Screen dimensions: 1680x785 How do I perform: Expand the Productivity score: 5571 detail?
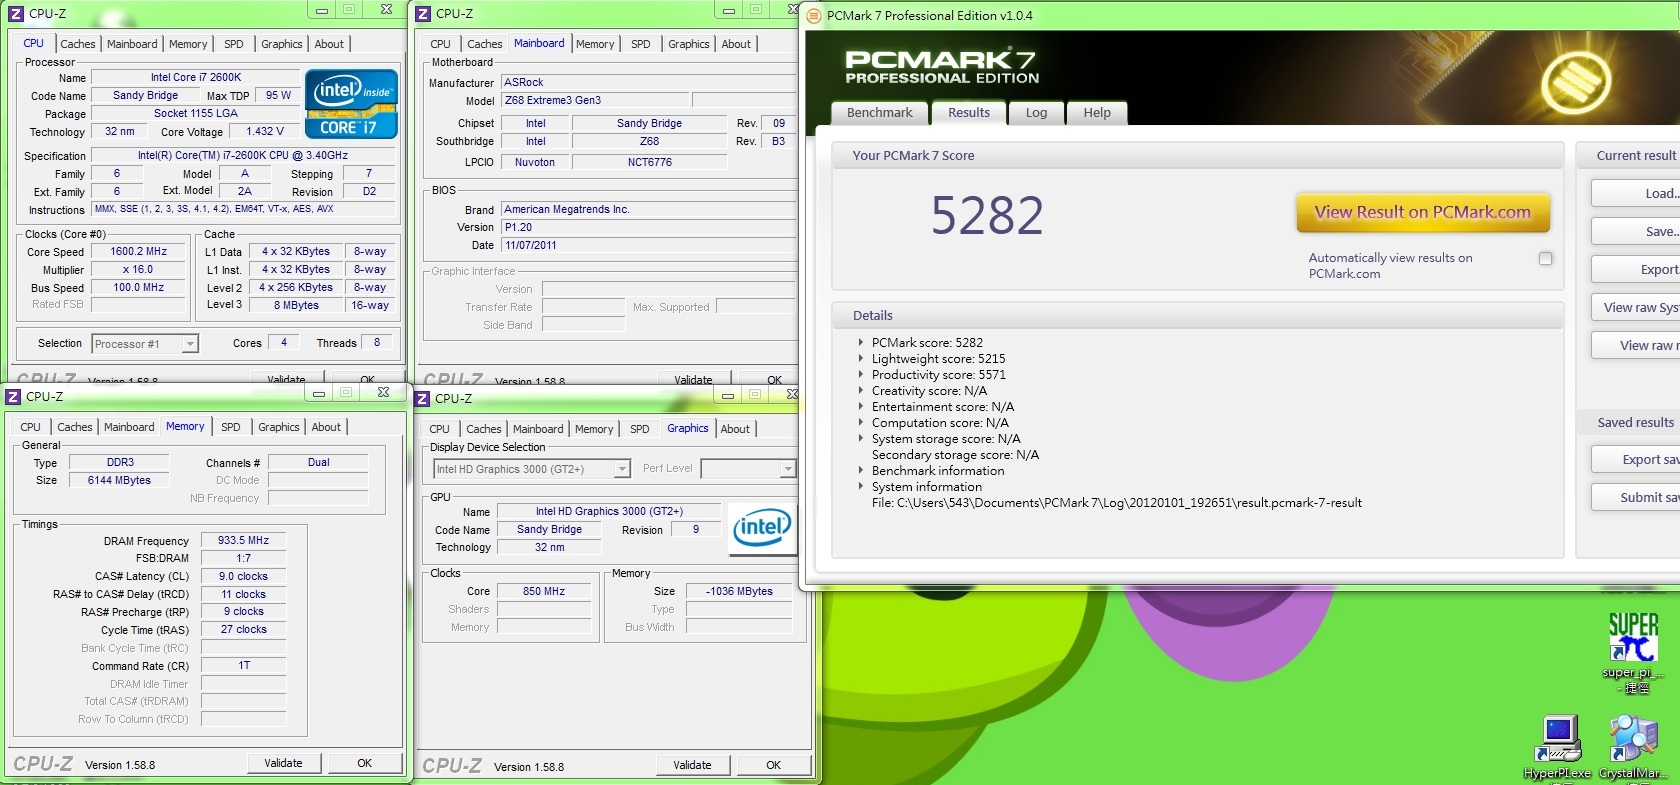point(860,374)
